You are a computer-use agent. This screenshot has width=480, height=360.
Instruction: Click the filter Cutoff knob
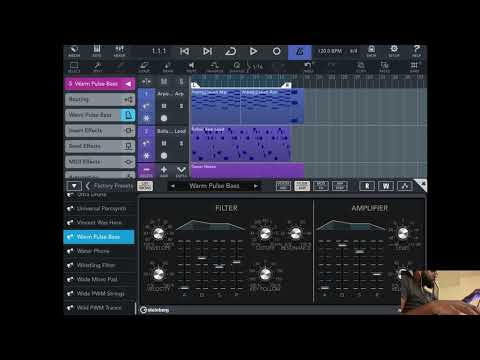[x=265, y=234]
